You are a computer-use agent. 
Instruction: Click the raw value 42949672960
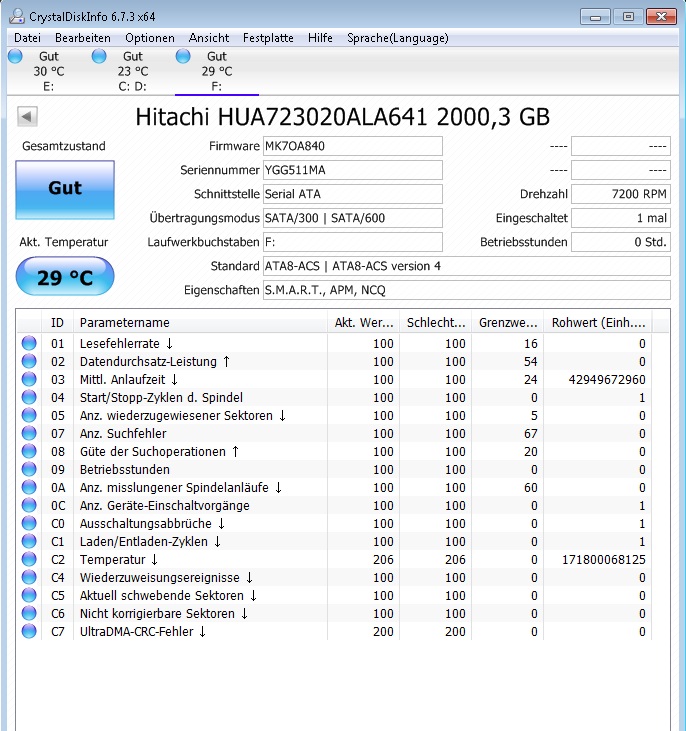pyautogui.click(x=607, y=379)
